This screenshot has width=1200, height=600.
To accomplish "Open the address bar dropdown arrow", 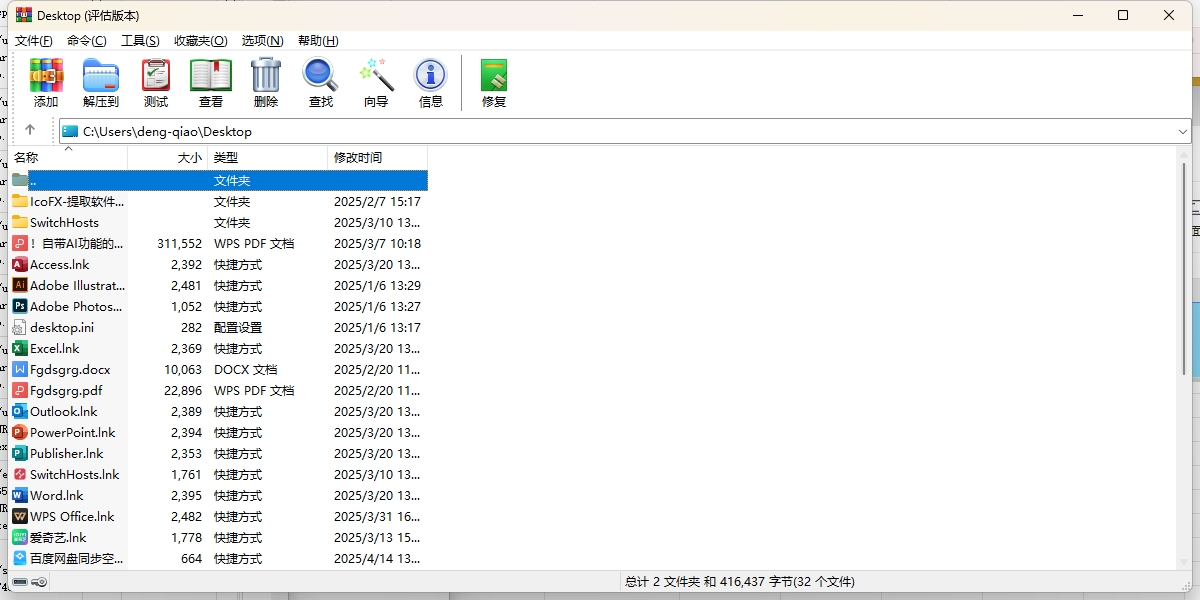I will click(x=1183, y=131).
